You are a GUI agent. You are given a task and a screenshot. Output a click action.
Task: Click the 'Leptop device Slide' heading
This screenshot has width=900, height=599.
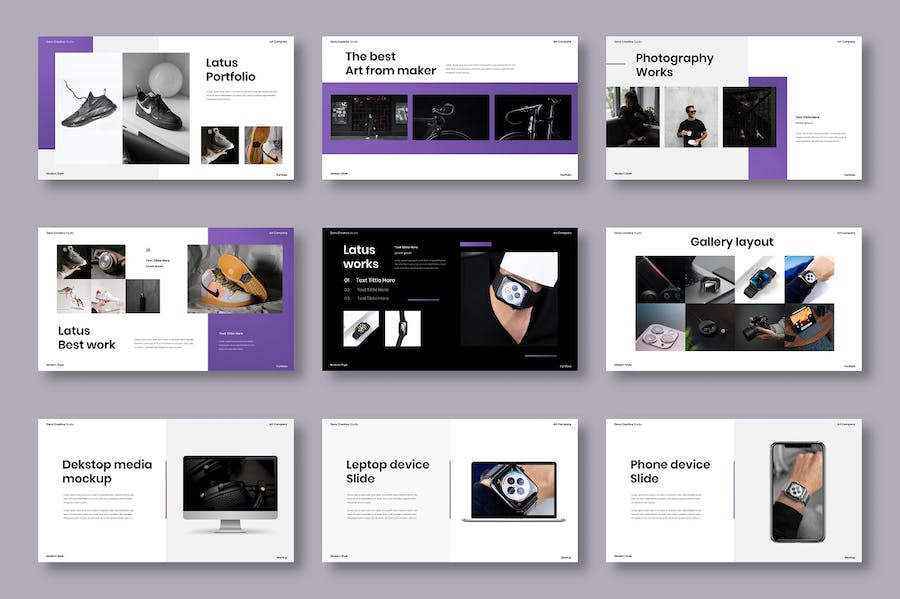tap(387, 471)
